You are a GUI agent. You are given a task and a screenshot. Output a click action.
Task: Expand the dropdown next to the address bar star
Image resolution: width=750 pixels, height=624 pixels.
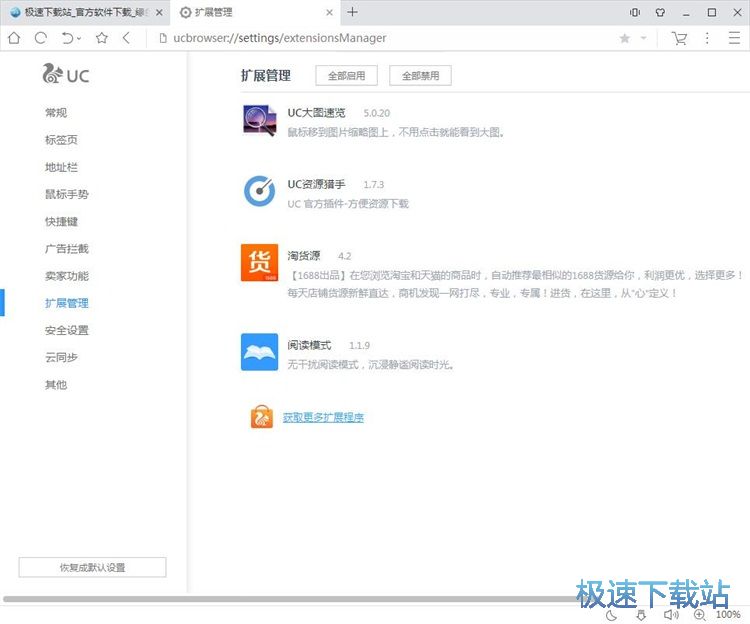point(643,38)
